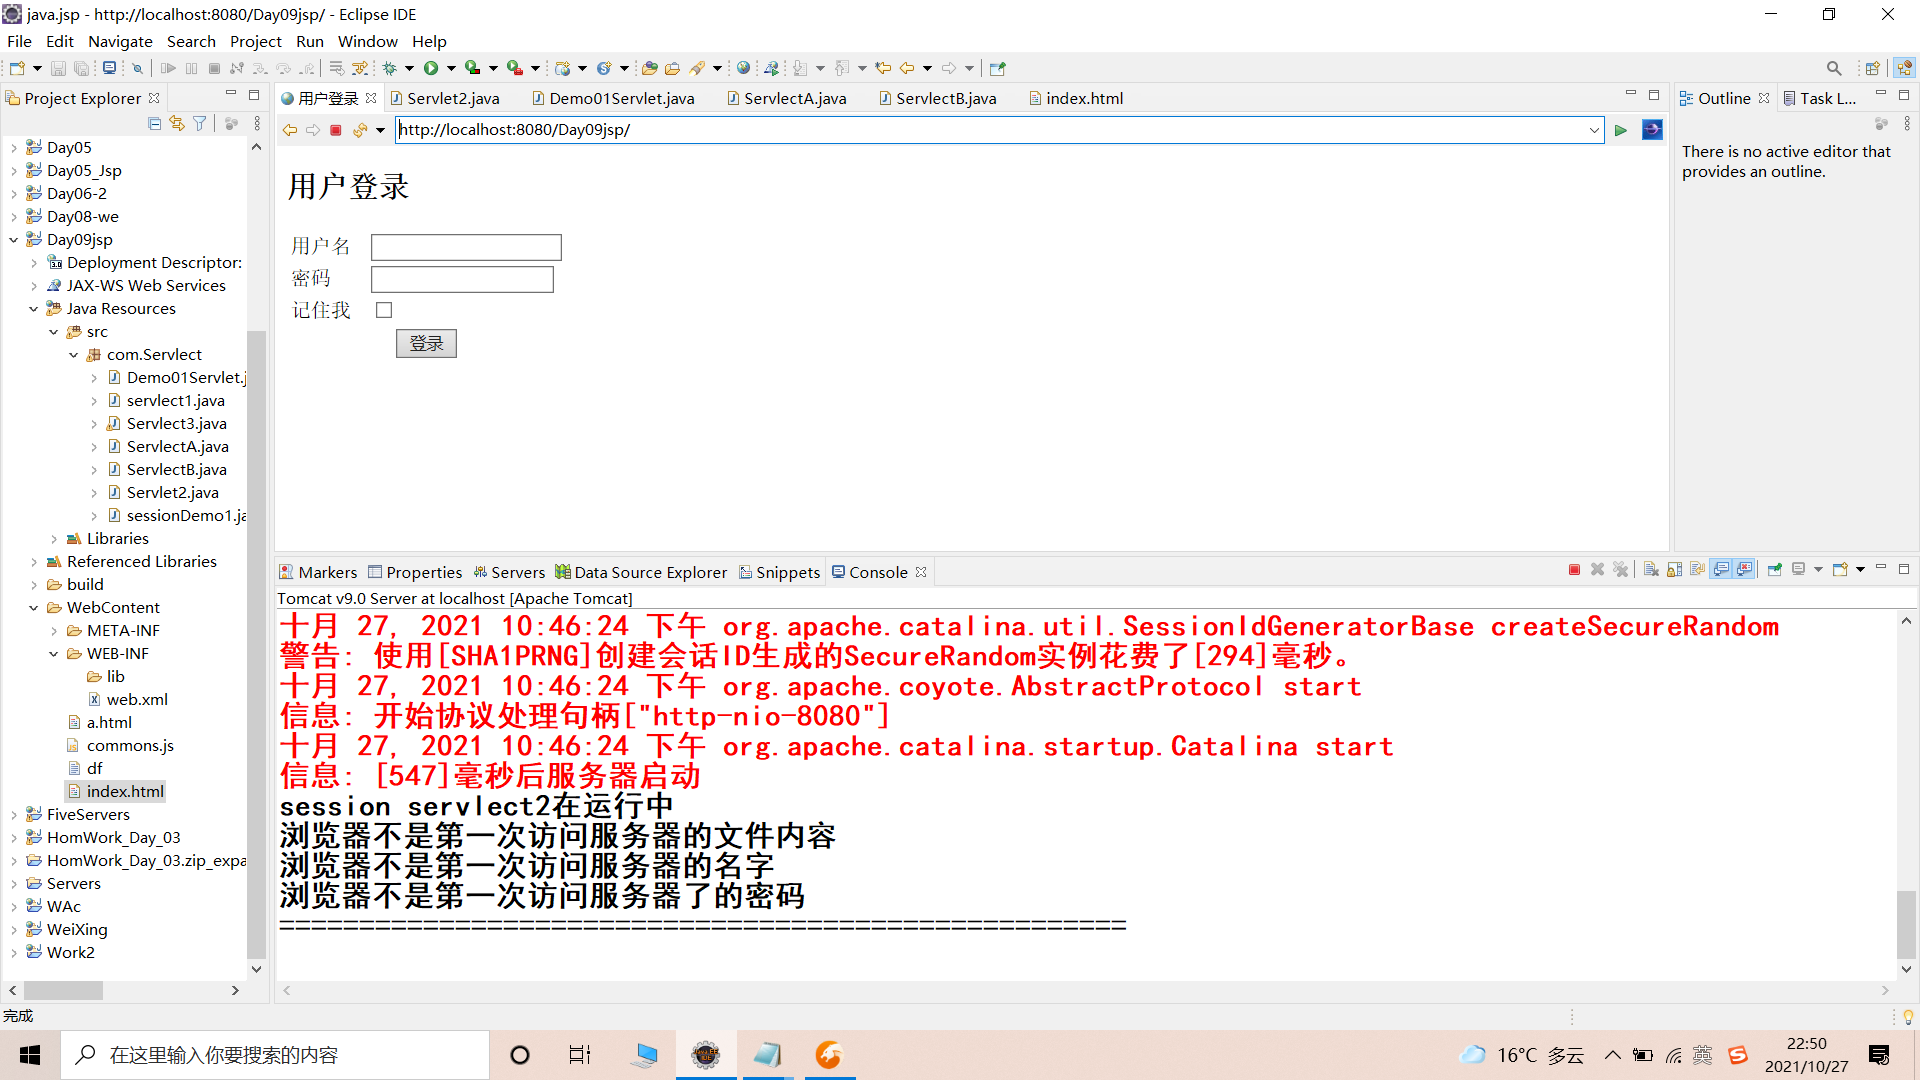Screen dimensions: 1920x1080
Task: Terminate the server with red console stop button
Action: pos(1574,570)
